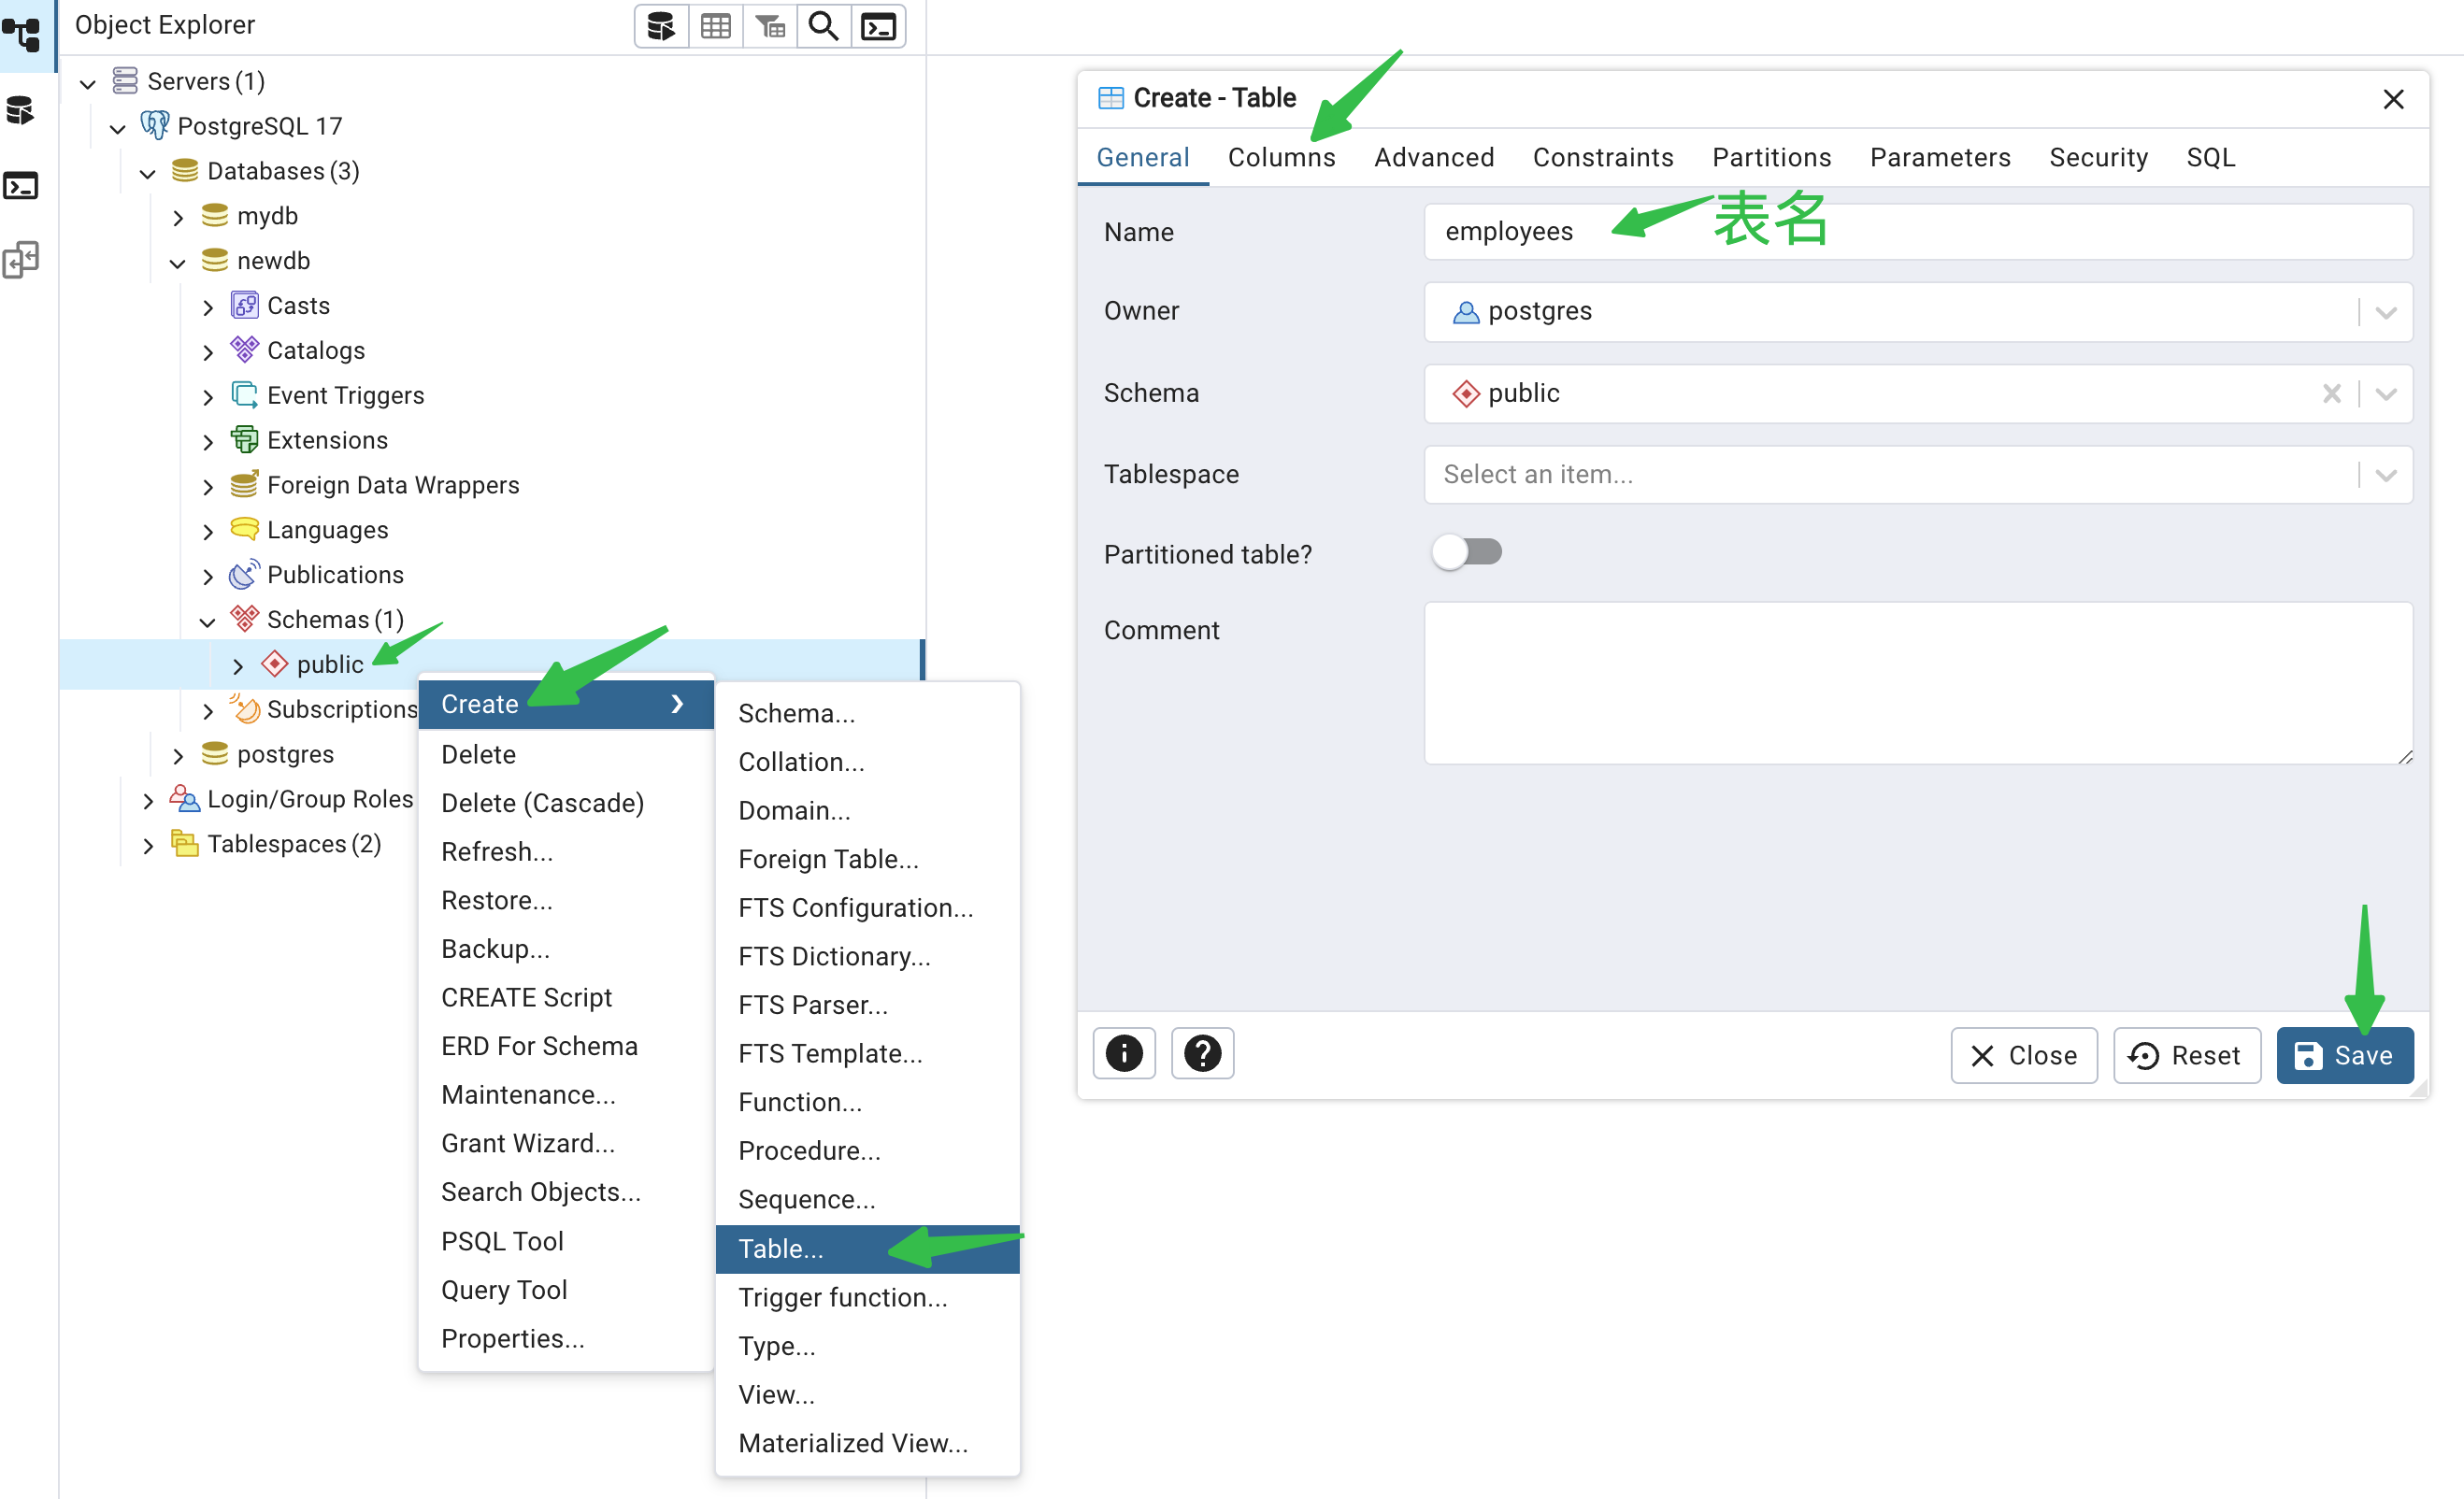The image size is (2464, 1499).
Task: Select Table... from Create submenu
Action: 781,1248
